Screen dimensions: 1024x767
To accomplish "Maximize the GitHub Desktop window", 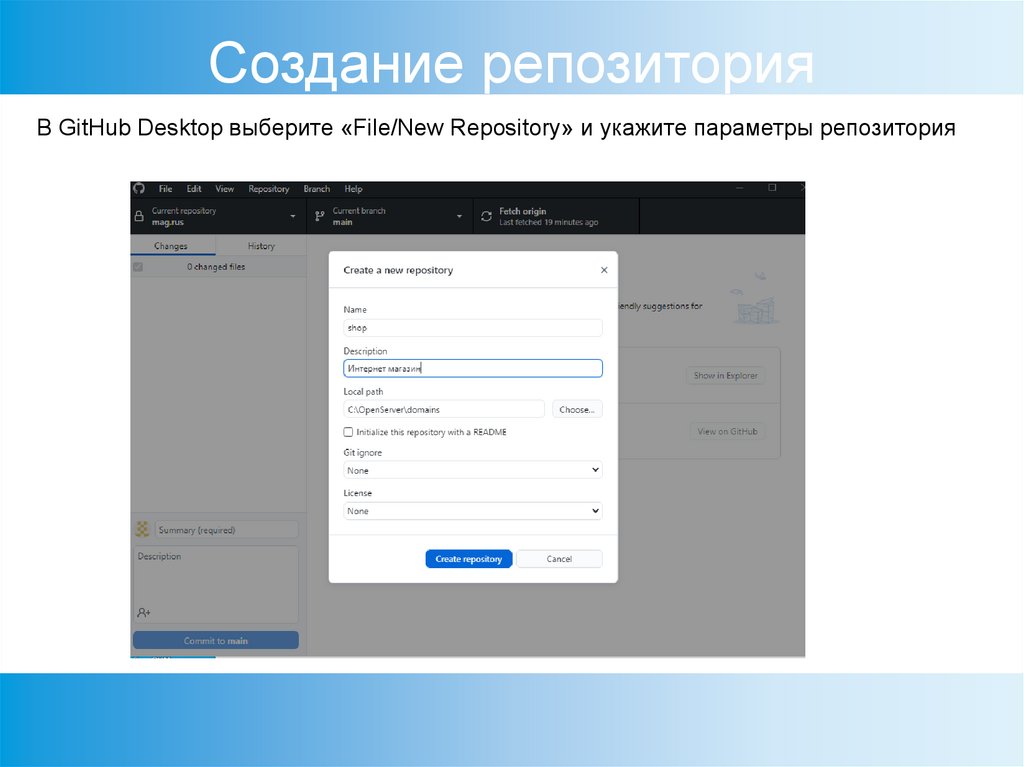I will [x=773, y=188].
